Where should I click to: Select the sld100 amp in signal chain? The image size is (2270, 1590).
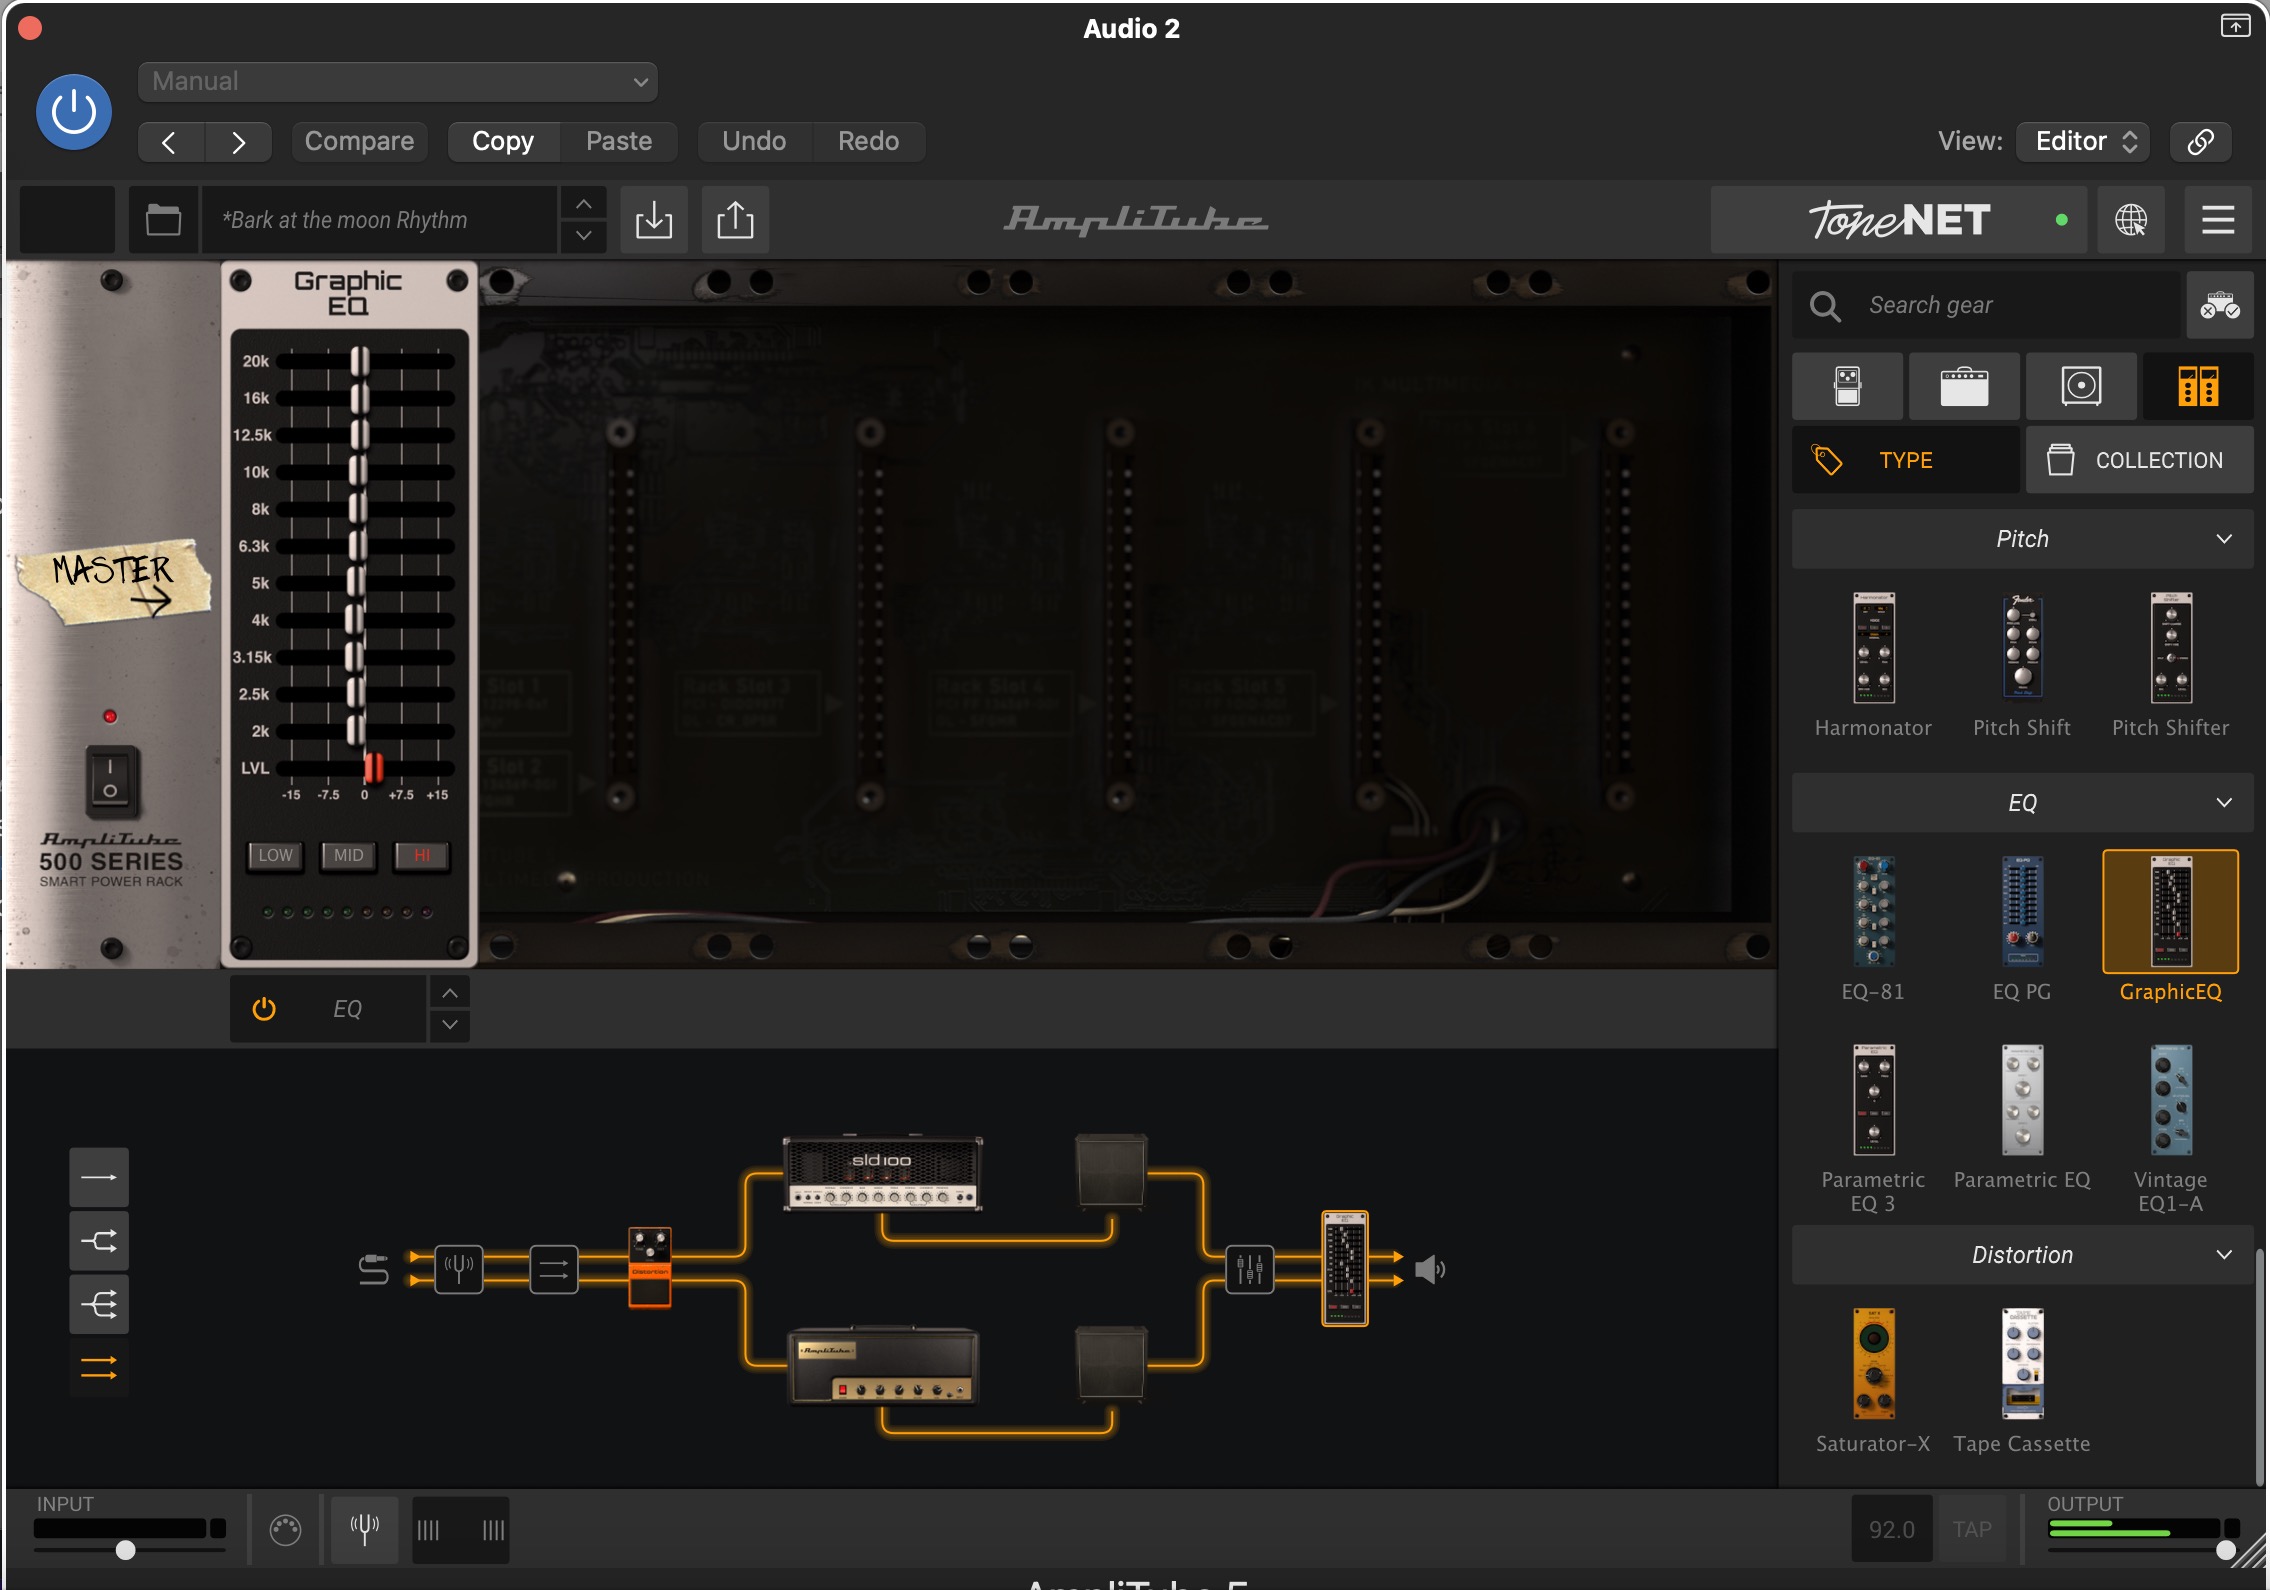click(882, 1173)
